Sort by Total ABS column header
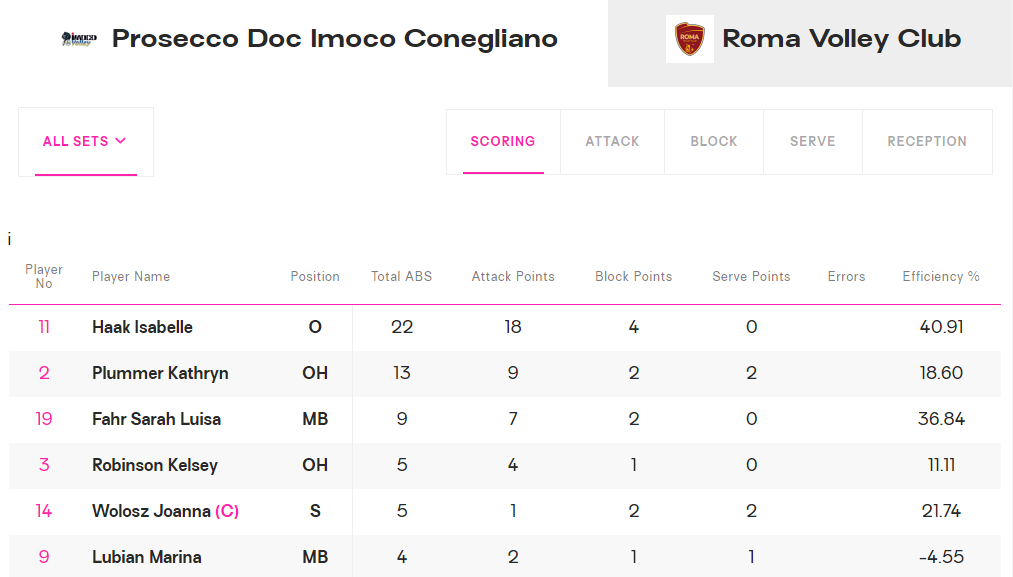The image size is (1013, 577). point(401,277)
